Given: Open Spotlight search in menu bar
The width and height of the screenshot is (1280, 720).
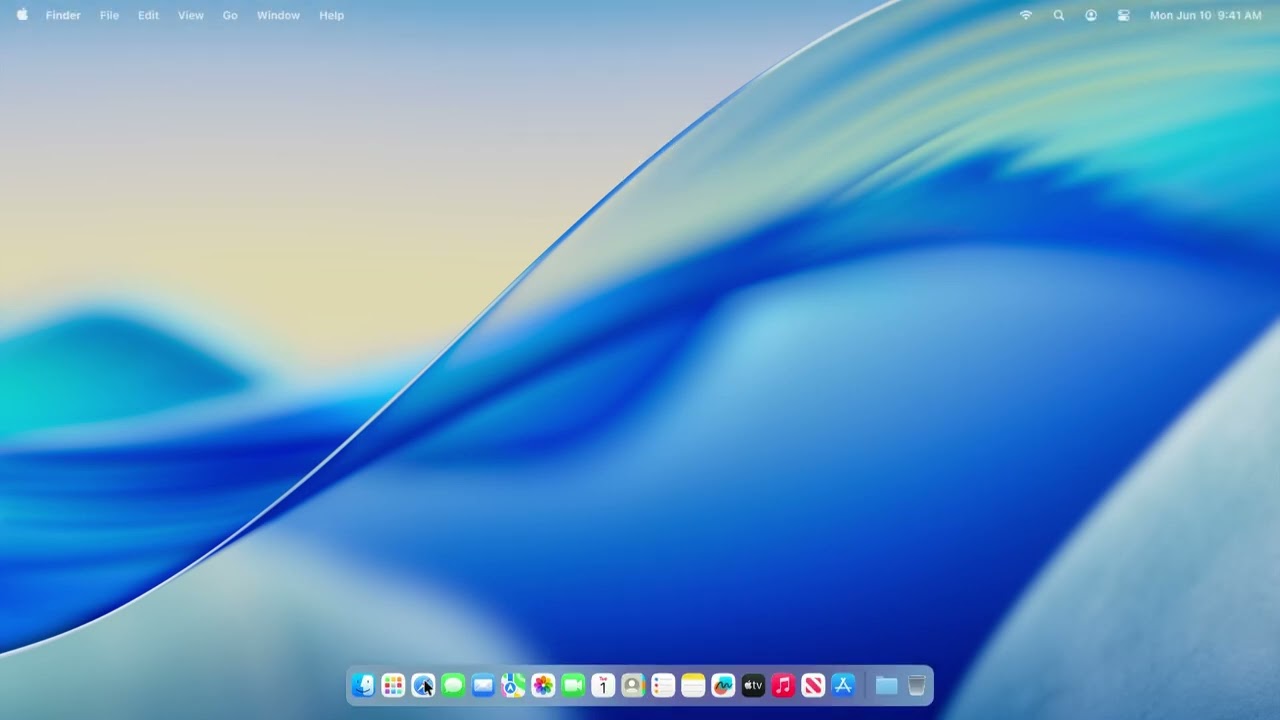Looking at the screenshot, I should (1058, 15).
